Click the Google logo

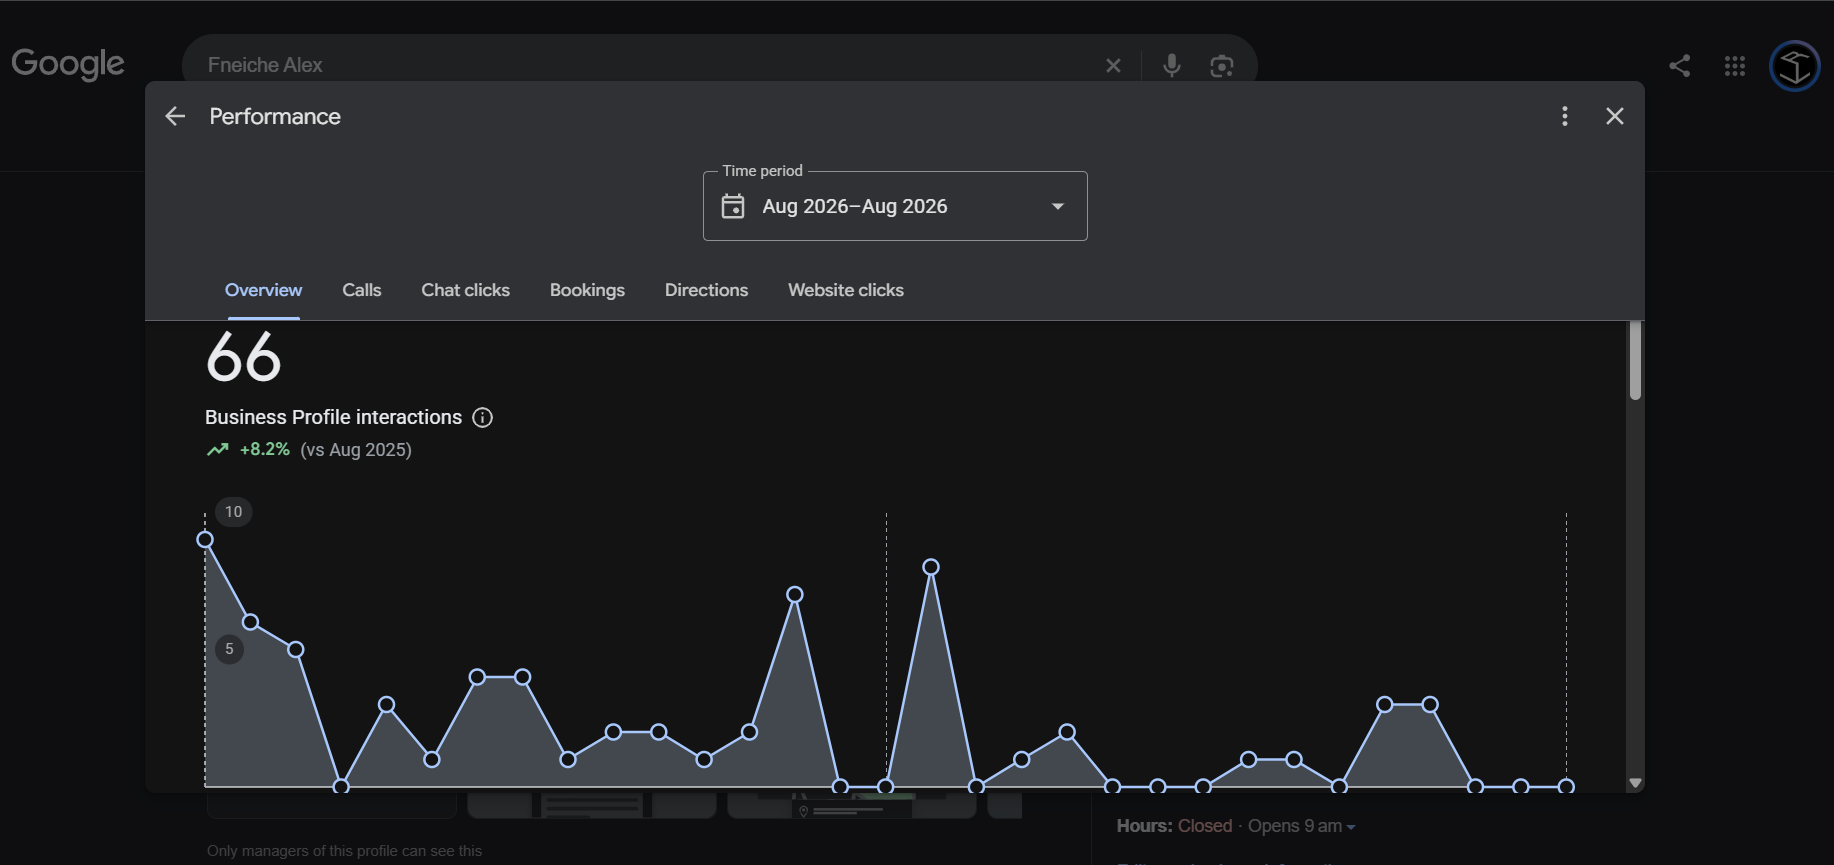point(68,64)
